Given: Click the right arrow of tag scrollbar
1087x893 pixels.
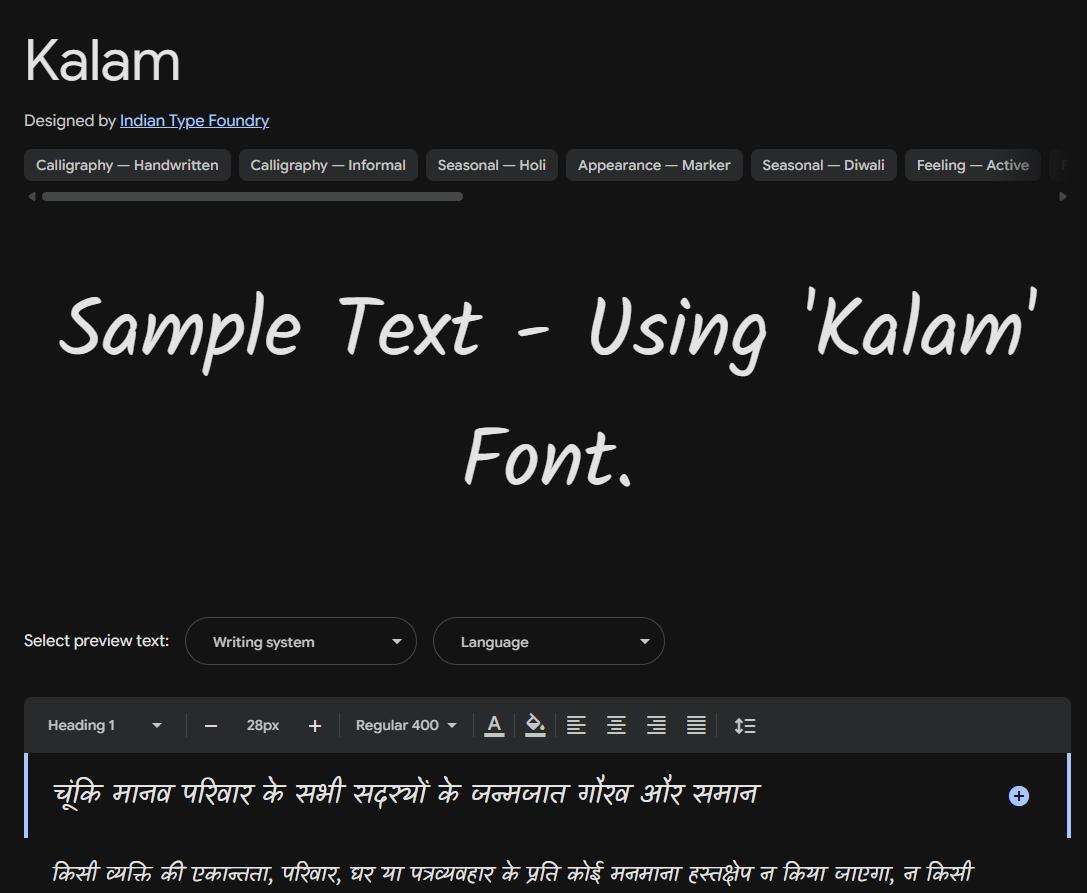Looking at the screenshot, I should (x=1063, y=197).
